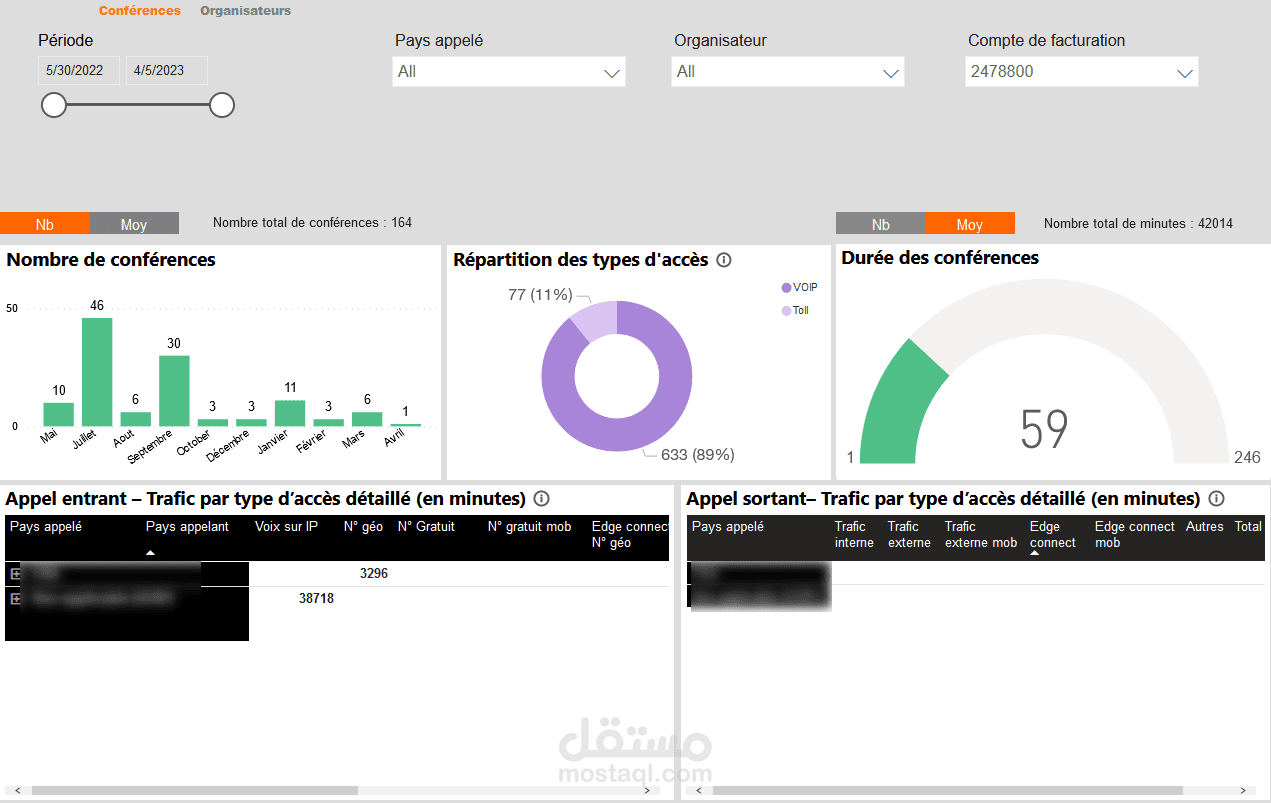Viewport: 1271px width, 803px height.
Task: Expand the second row in Appel entrant table
Action: pos(15,599)
